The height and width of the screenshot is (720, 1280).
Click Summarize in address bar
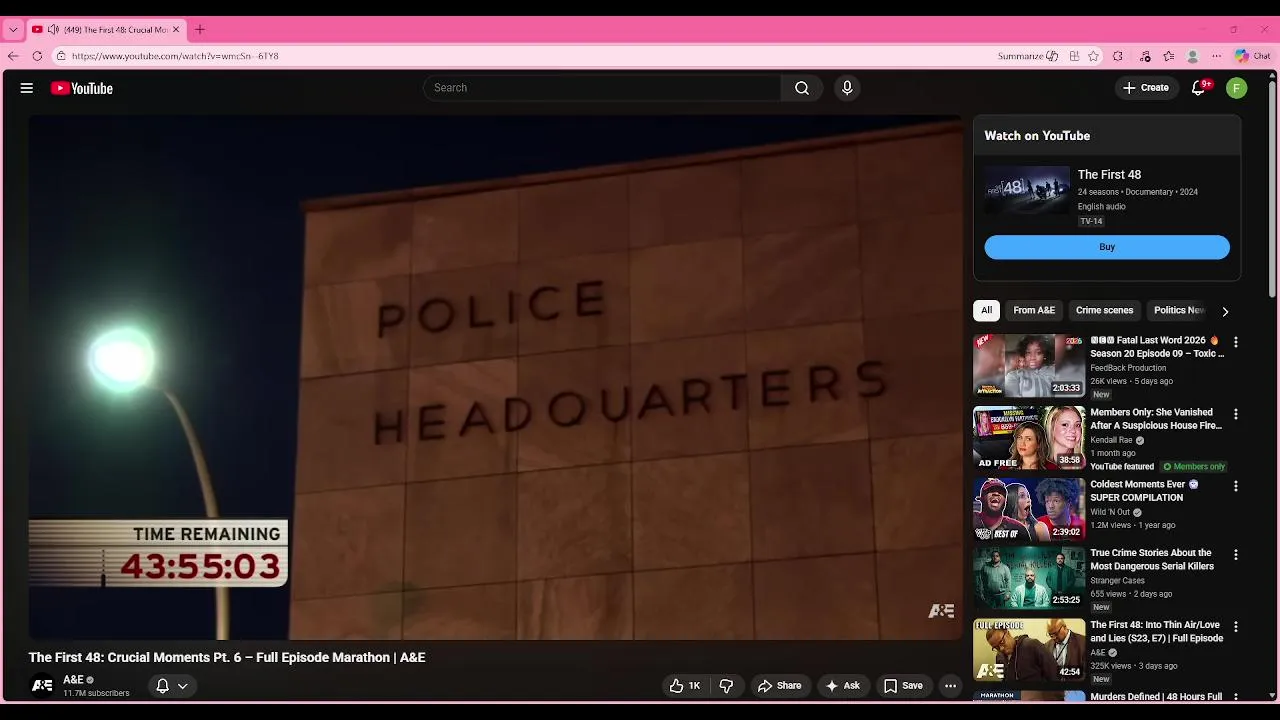pyautogui.click(x=1027, y=56)
